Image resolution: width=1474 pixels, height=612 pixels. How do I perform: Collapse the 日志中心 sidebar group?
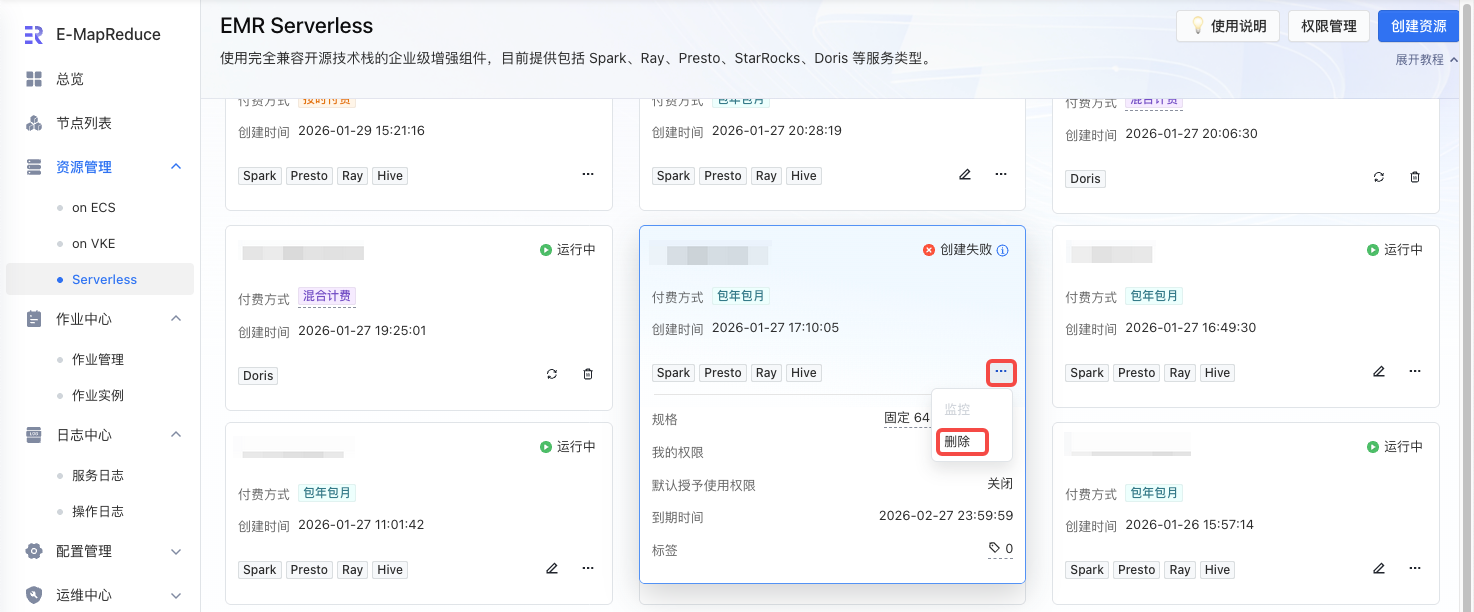pyautogui.click(x=176, y=435)
